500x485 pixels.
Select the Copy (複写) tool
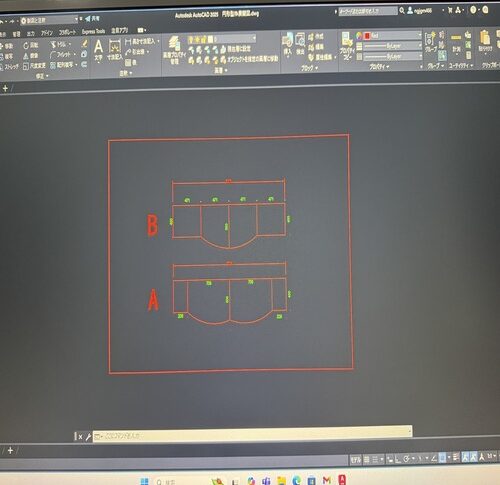[7, 57]
